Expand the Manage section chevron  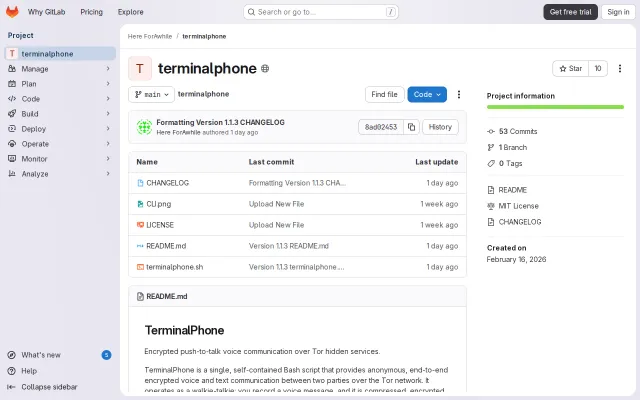click(108, 69)
